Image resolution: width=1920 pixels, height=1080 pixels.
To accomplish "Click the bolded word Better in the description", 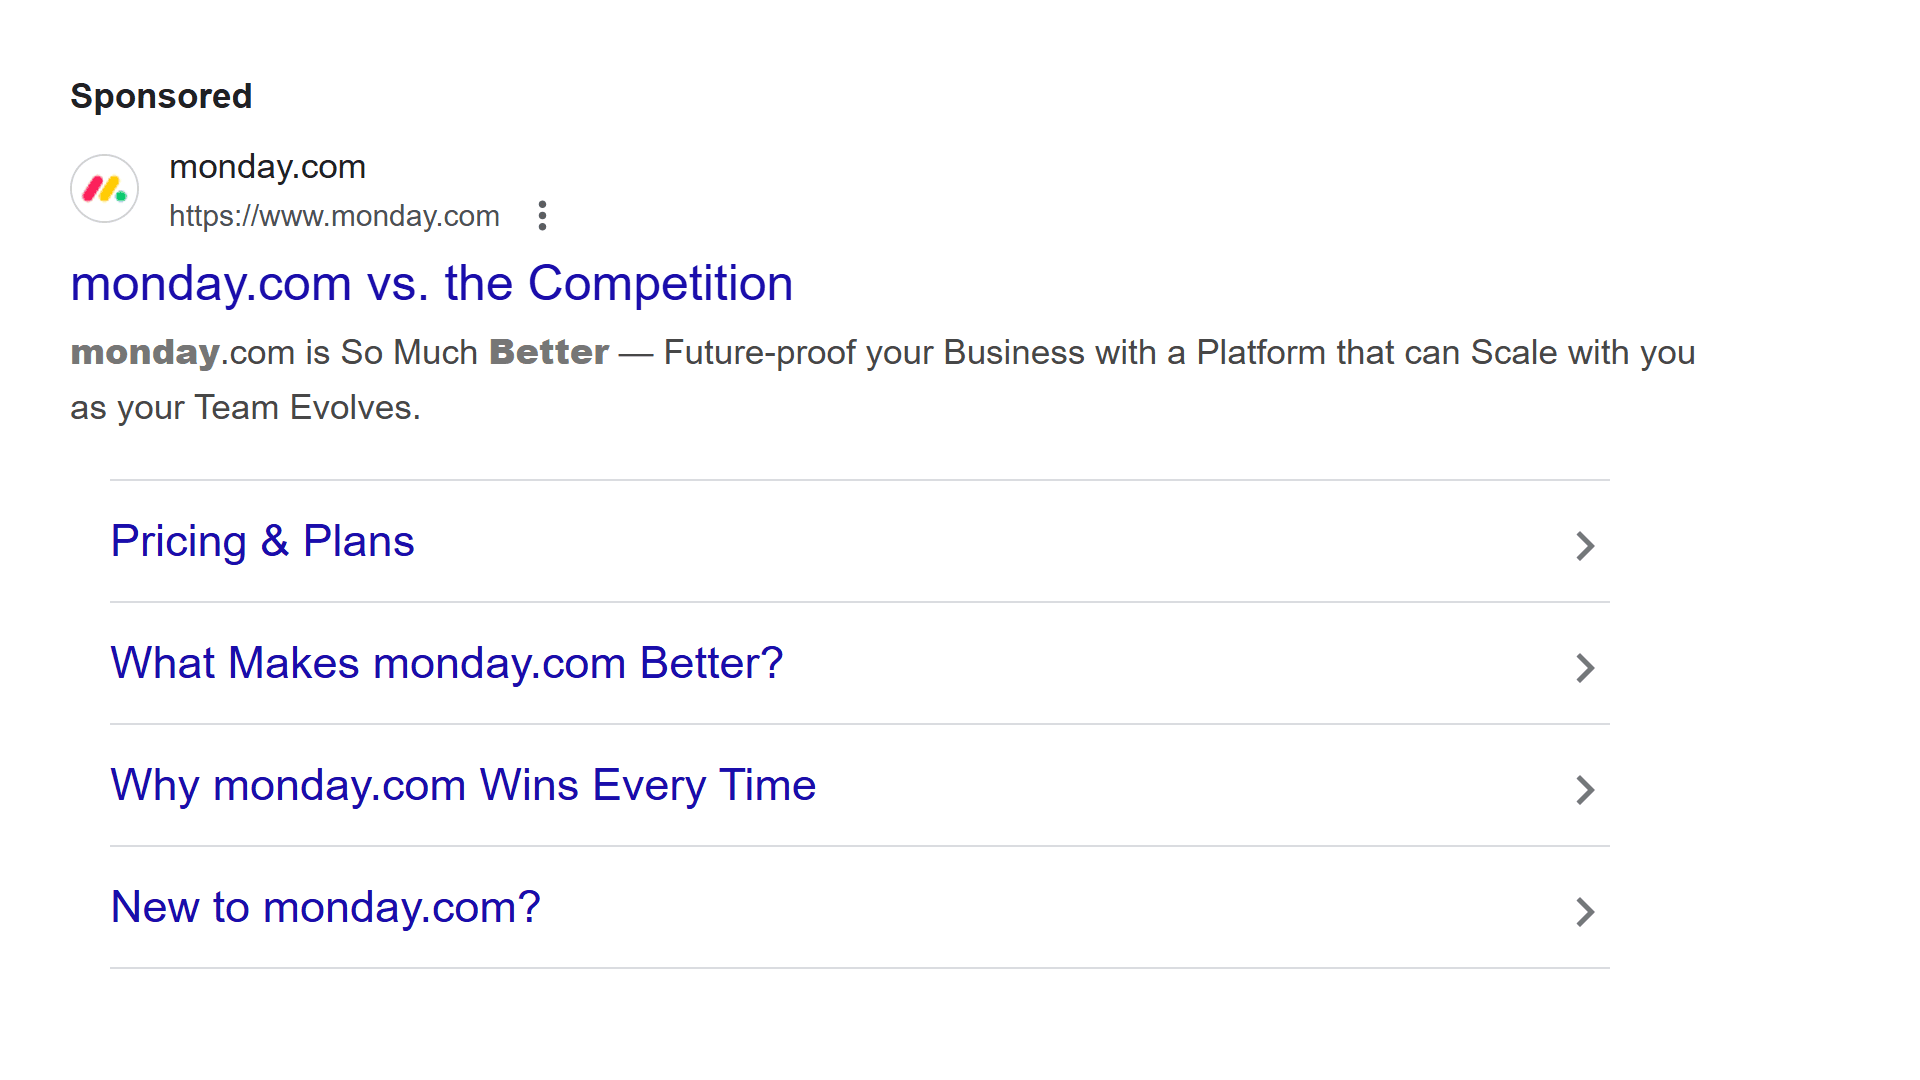I will pyautogui.click(x=548, y=352).
